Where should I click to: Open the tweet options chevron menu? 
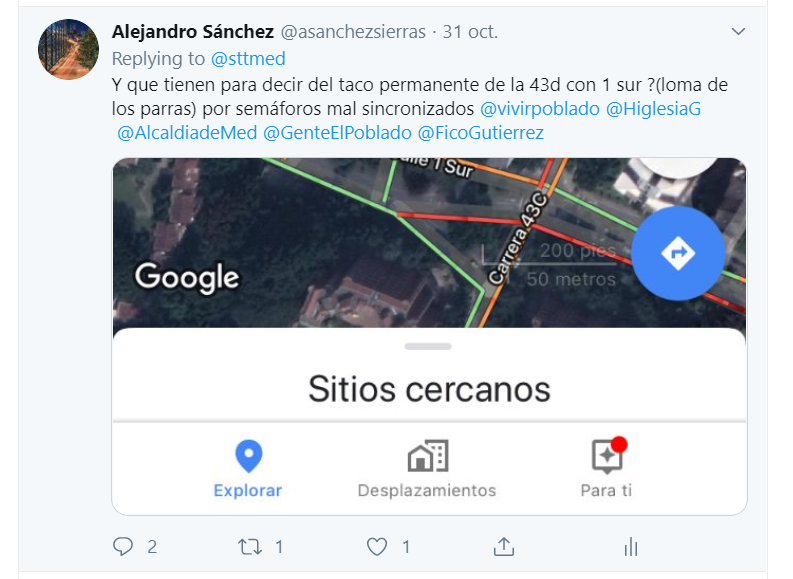738,32
